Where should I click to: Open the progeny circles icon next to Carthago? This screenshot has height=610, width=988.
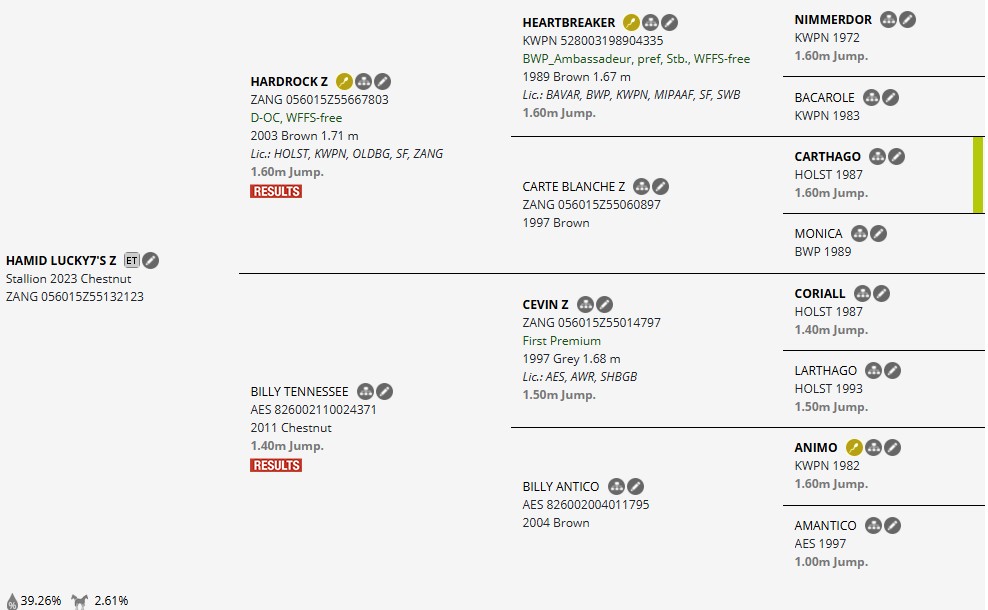(878, 156)
